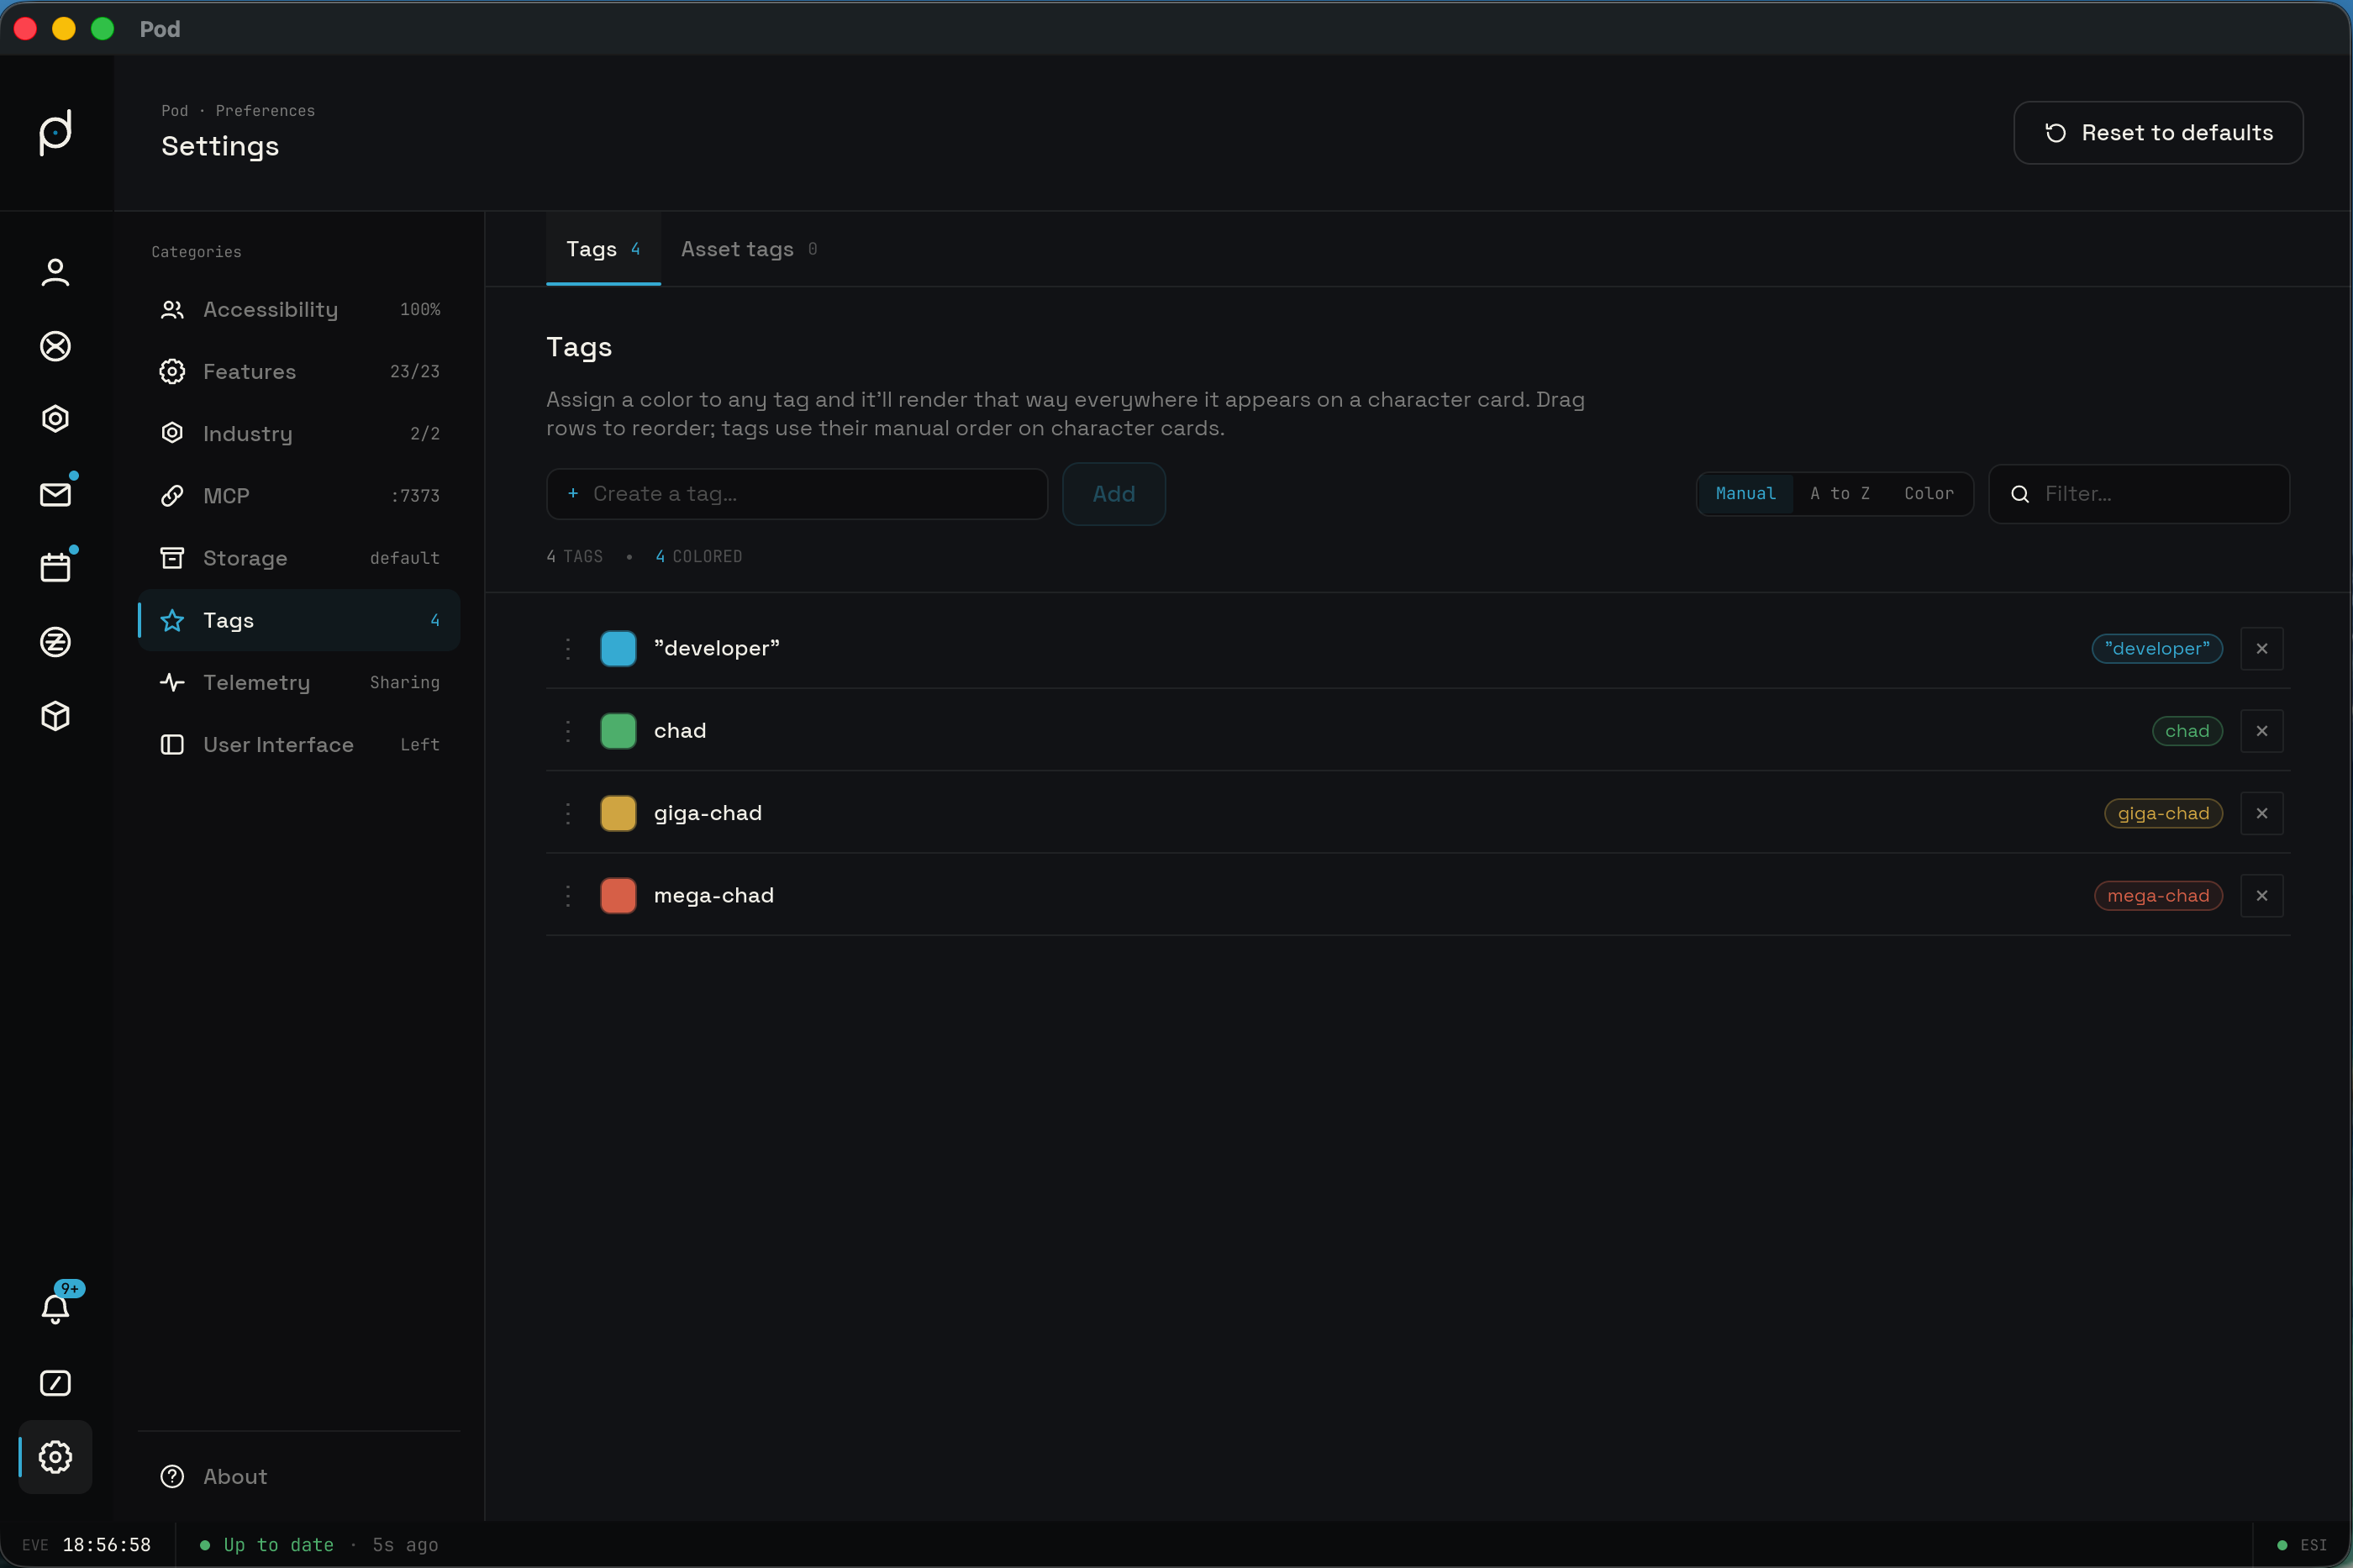Open the About page link
This screenshot has width=2353, height=1568.
coord(299,1476)
